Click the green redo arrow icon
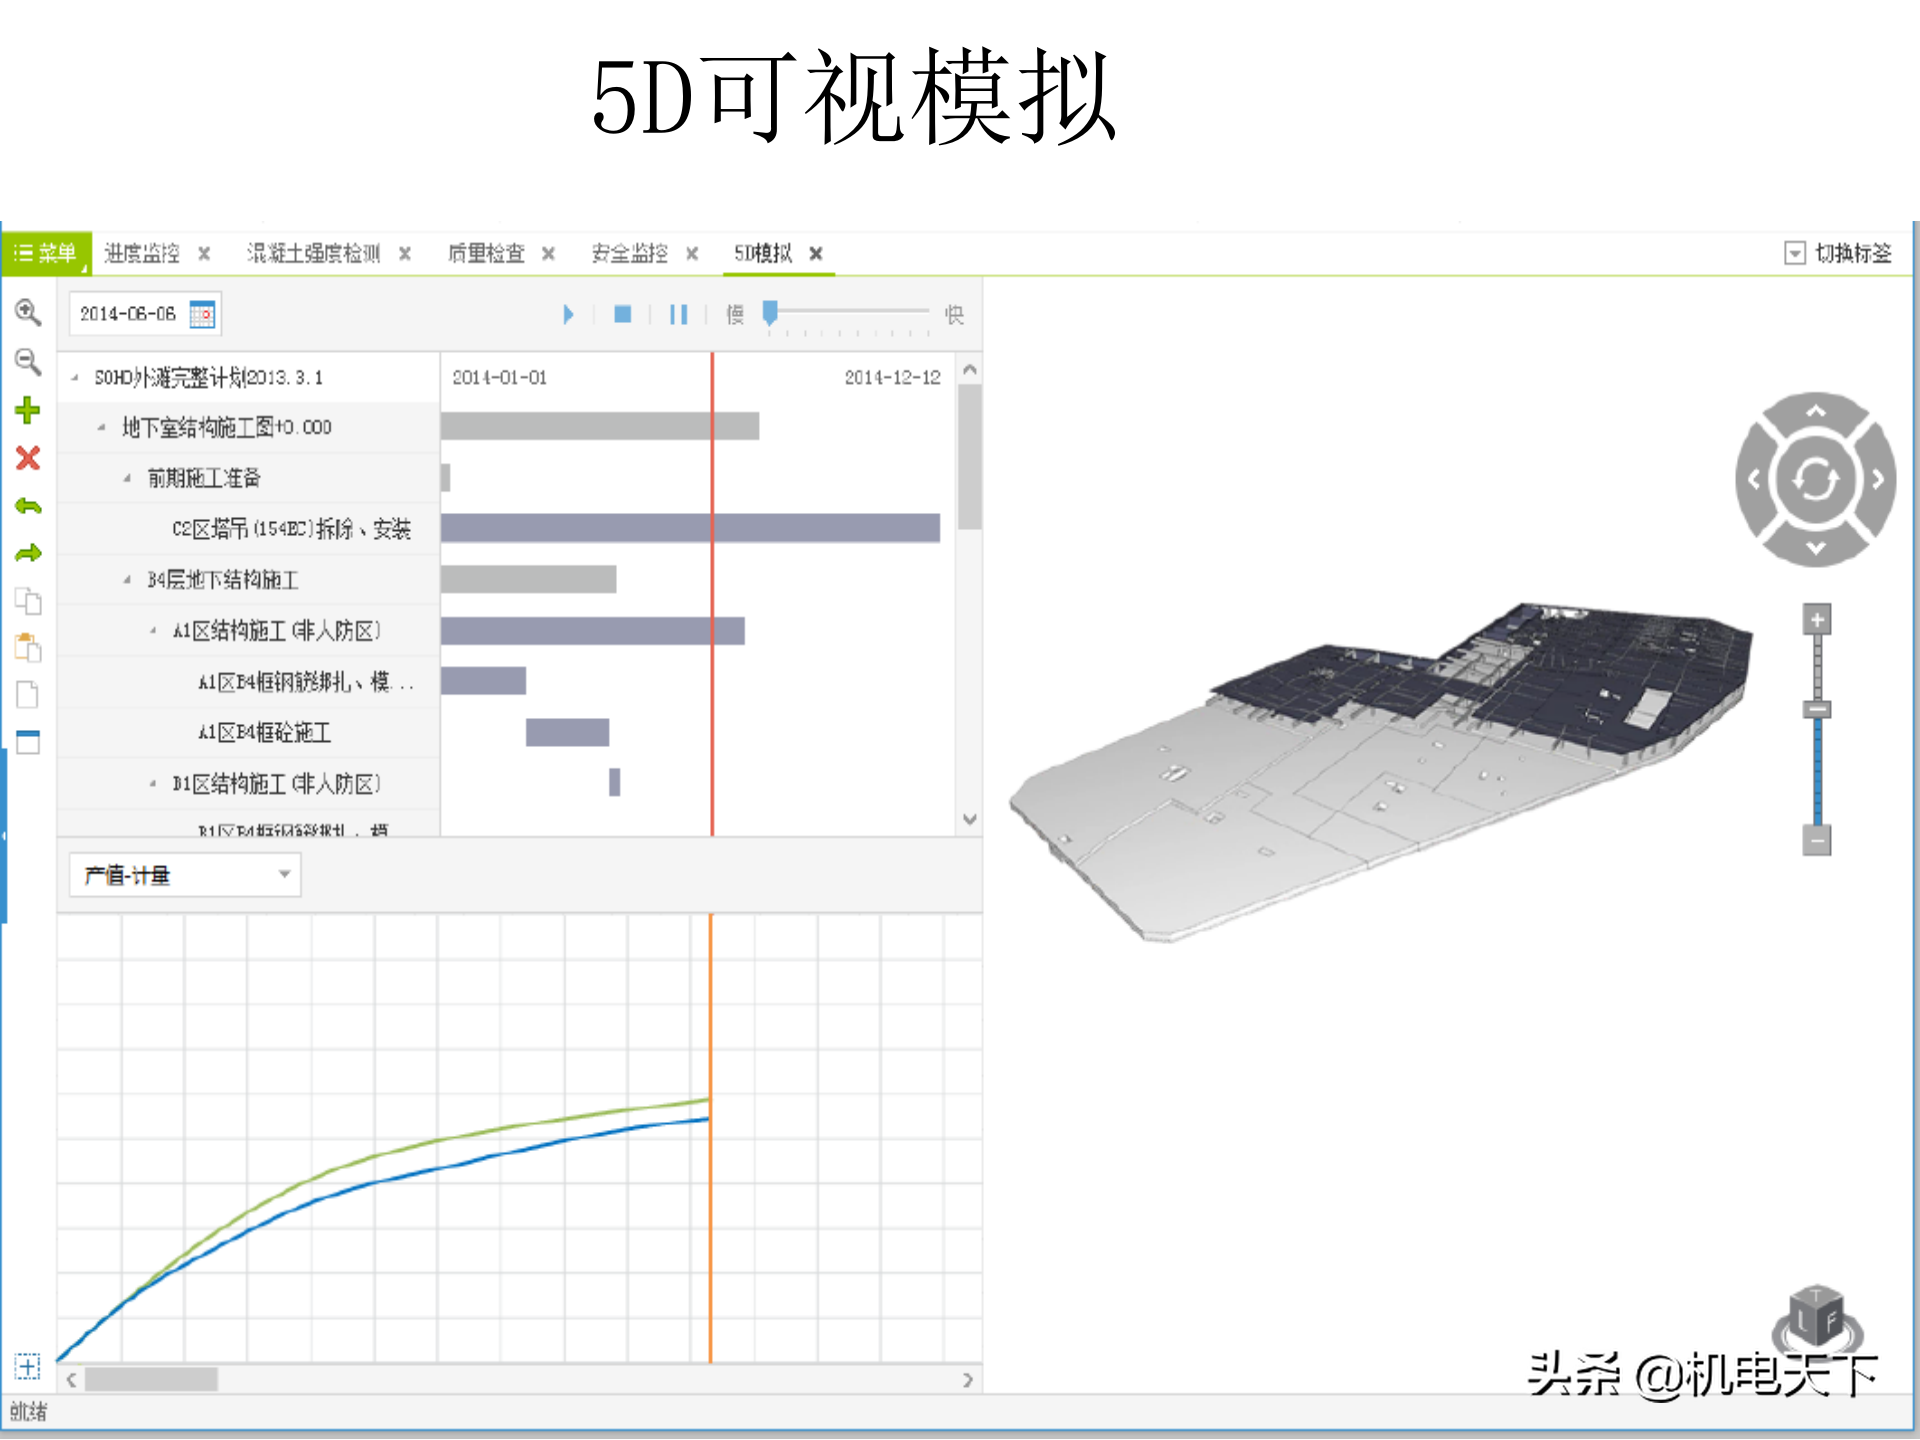This screenshot has height=1440, width=1920. pos(27,553)
